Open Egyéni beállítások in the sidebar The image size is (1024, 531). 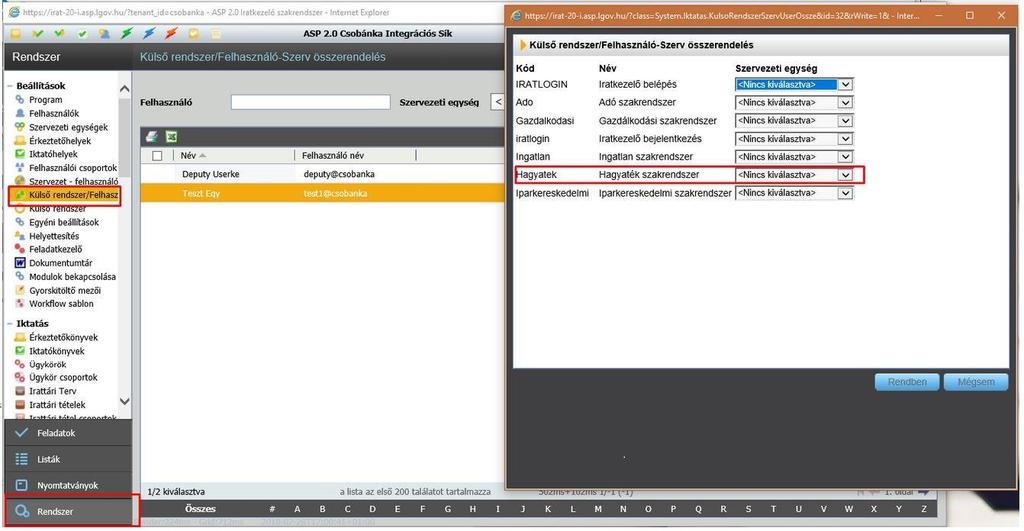[x=64, y=223]
